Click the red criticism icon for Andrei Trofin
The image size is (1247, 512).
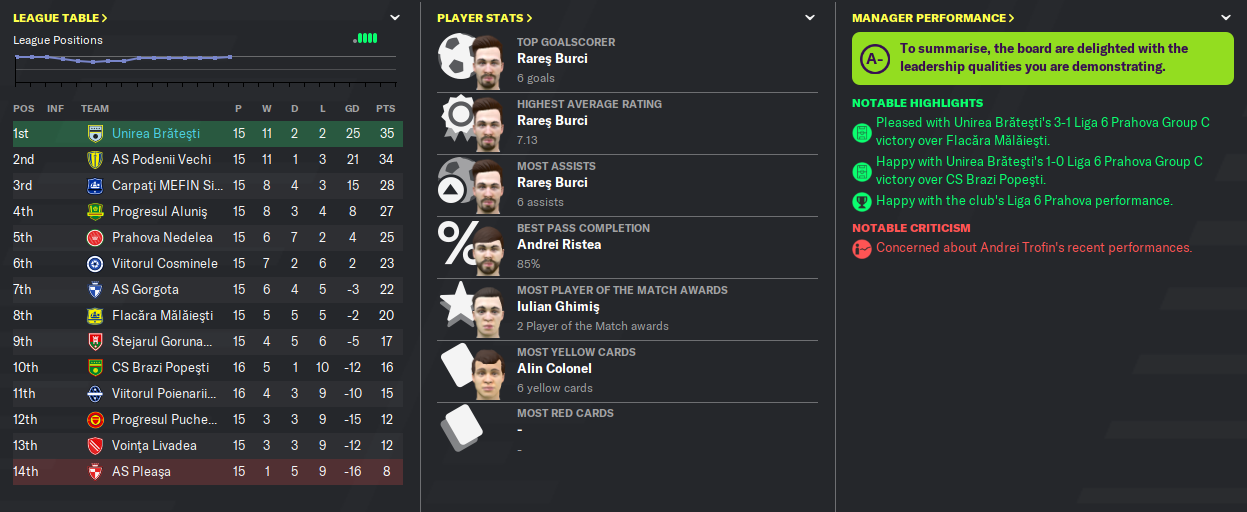861,248
